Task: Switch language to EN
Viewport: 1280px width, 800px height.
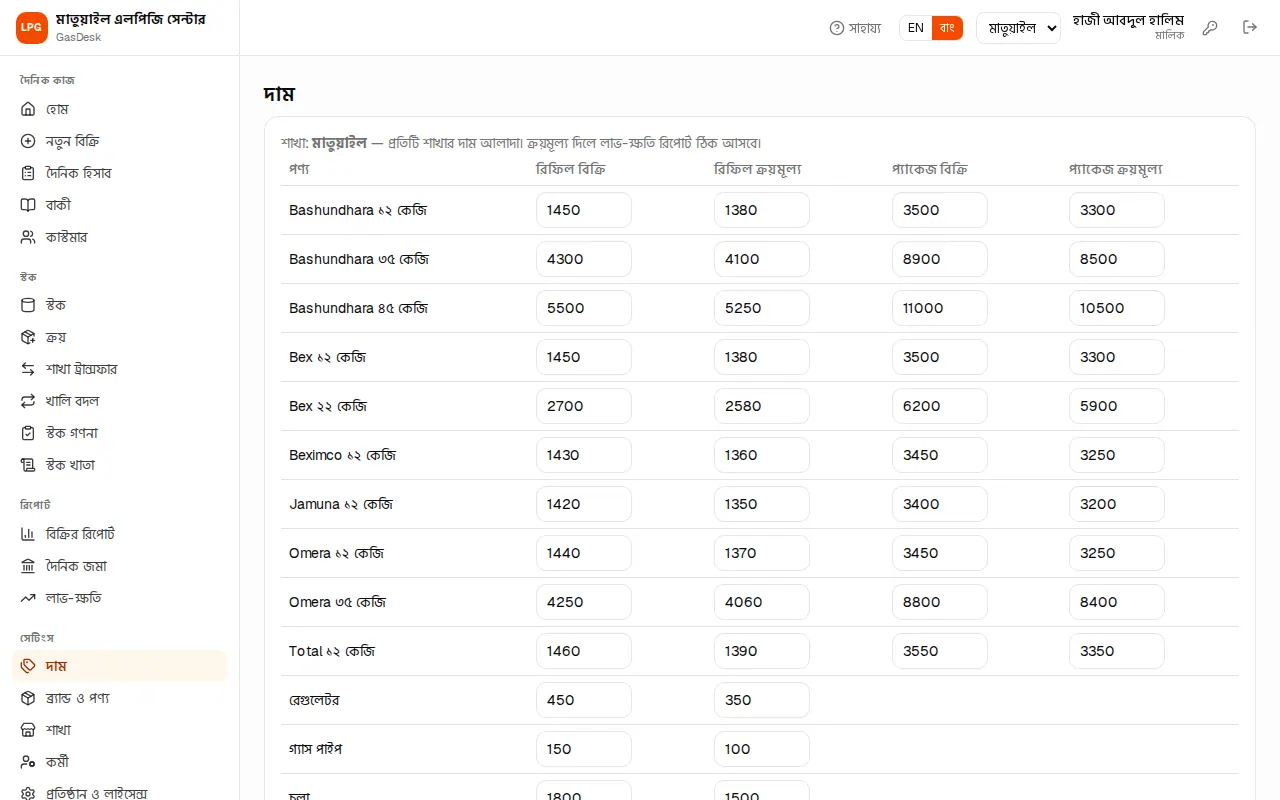Action: point(916,28)
